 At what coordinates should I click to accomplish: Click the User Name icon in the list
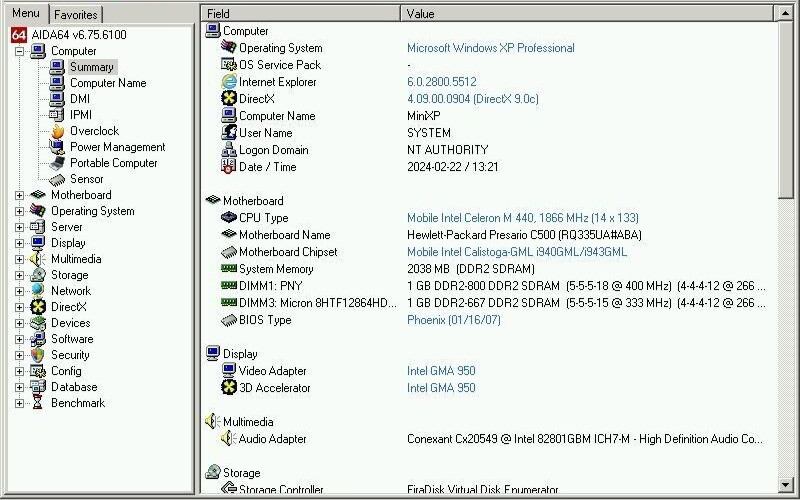(x=229, y=133)
